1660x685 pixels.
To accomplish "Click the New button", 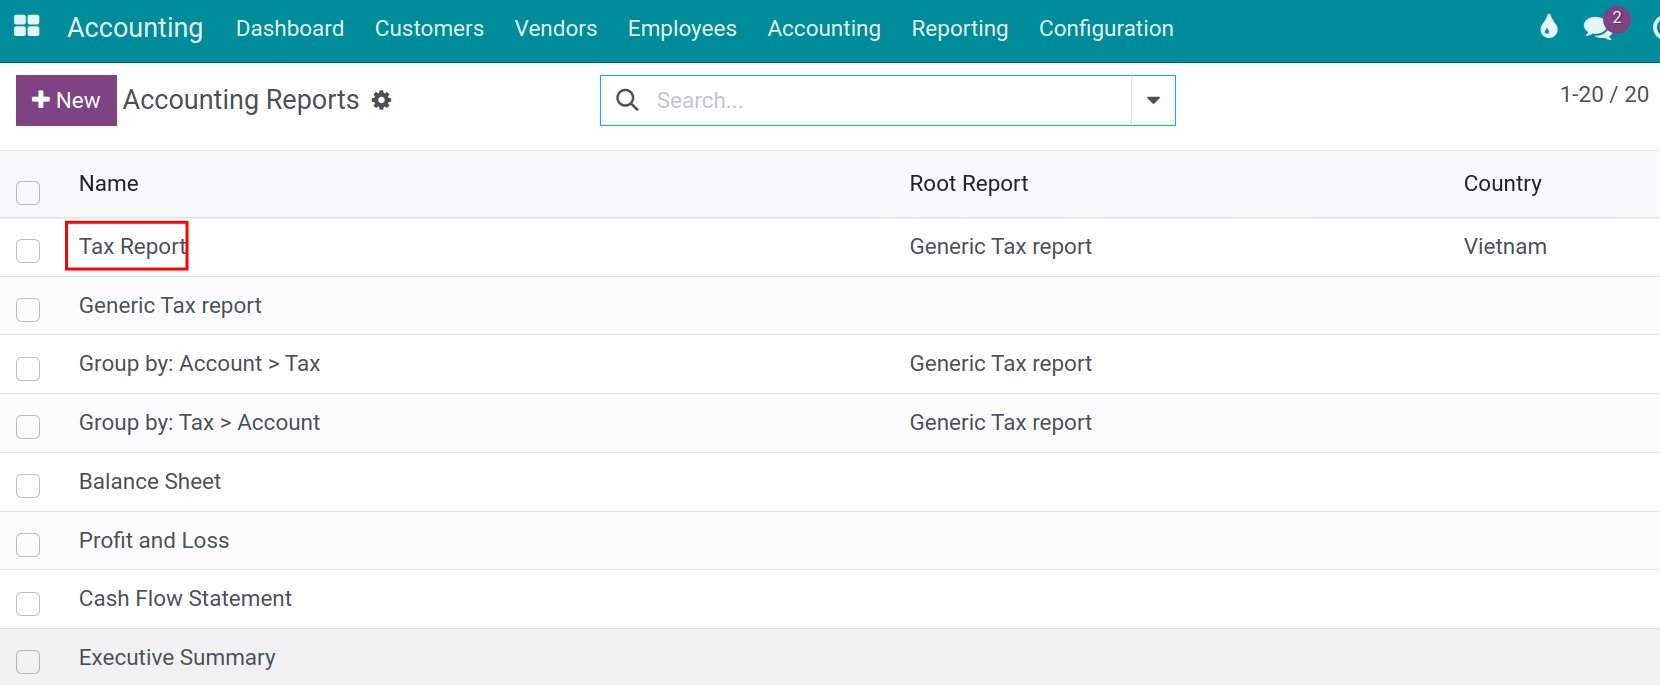I will click(x=66, y=100).
